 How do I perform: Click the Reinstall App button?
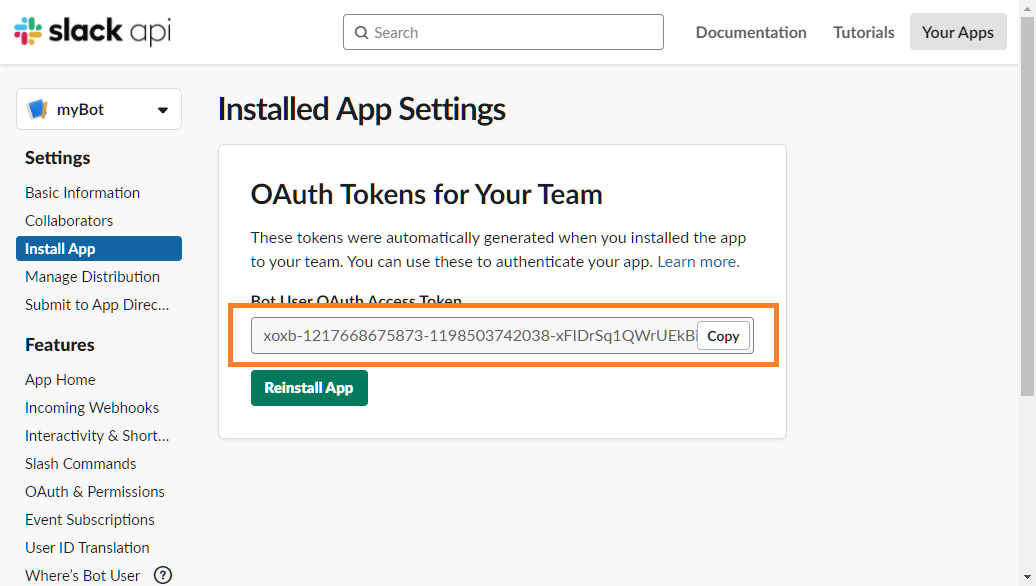pos(309,388)
